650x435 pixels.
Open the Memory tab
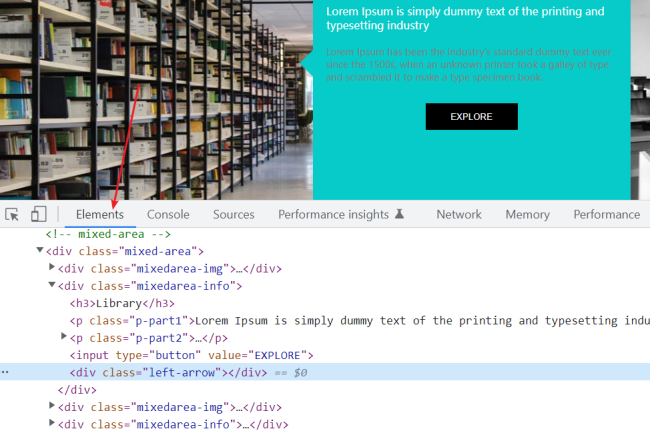coord(527,214)
